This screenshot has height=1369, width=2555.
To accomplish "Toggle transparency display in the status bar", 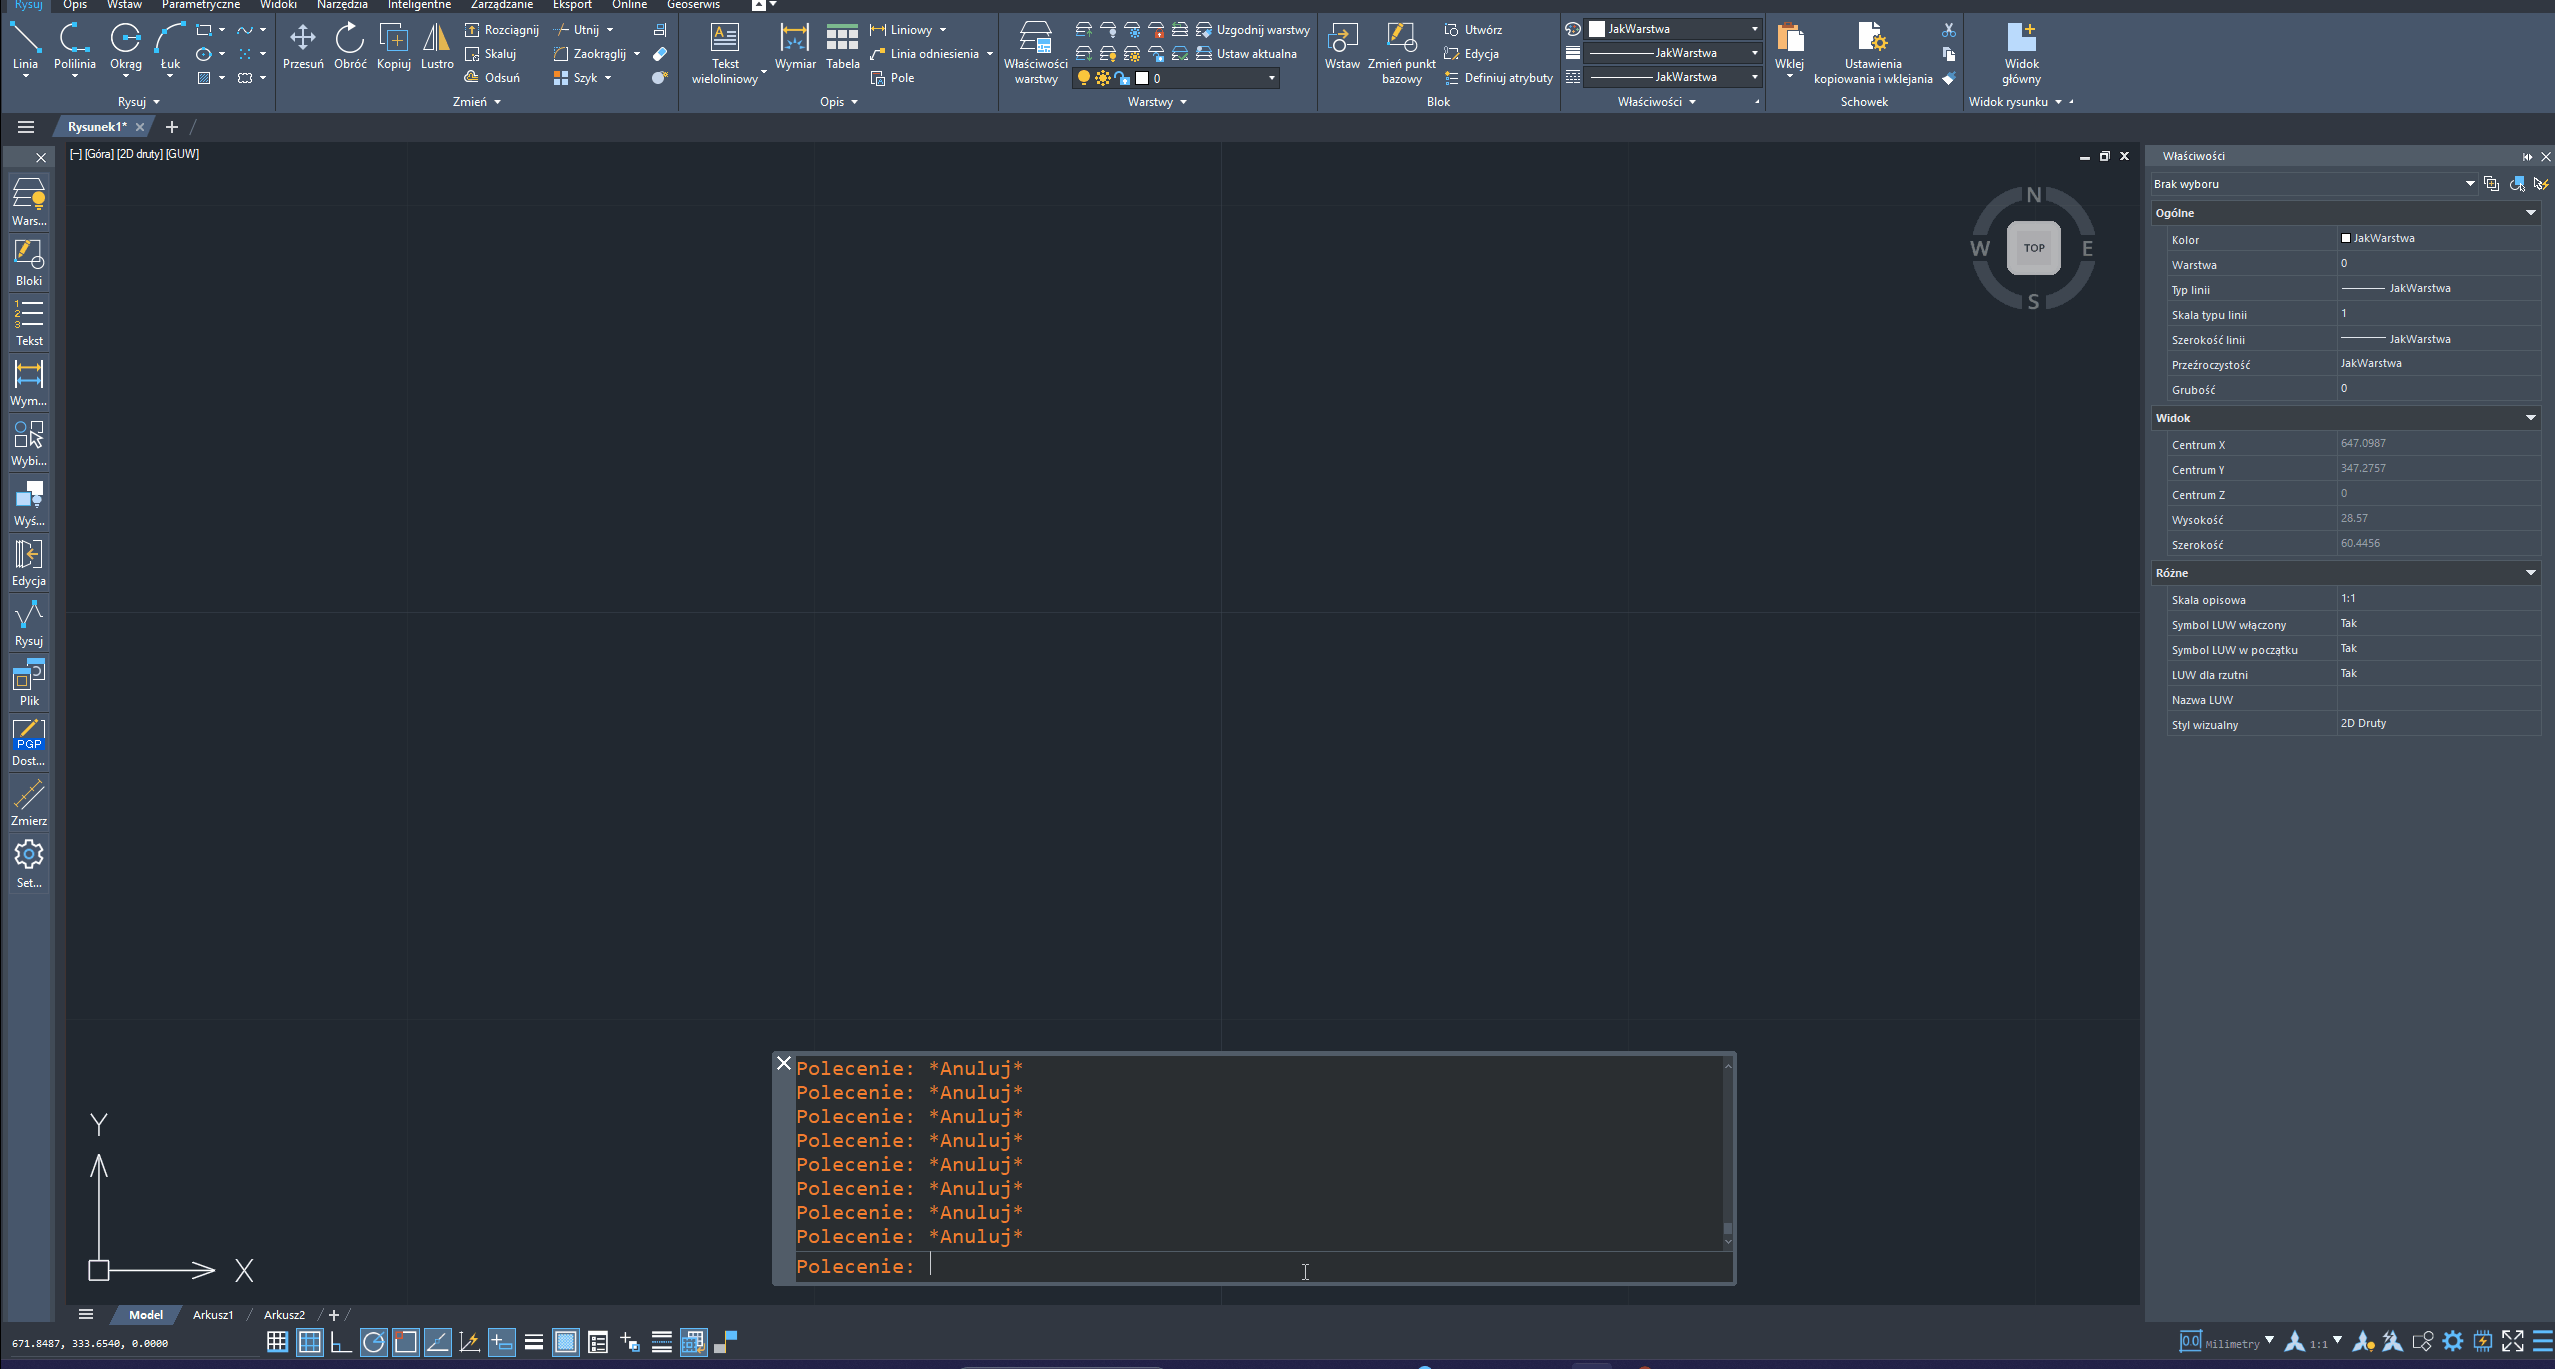I will pos(565,1342).
